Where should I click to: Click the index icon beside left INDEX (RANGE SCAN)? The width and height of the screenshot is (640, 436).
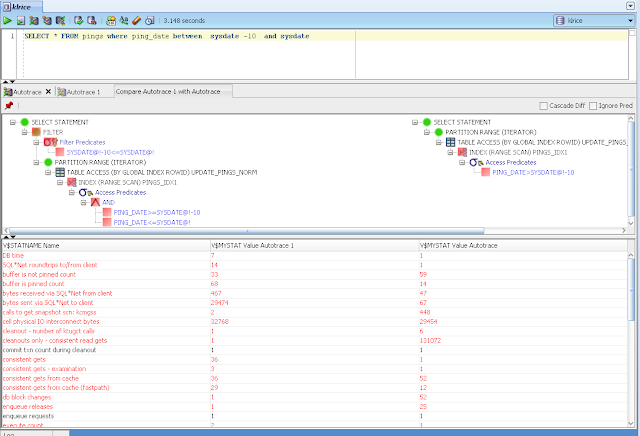(72, 182)
